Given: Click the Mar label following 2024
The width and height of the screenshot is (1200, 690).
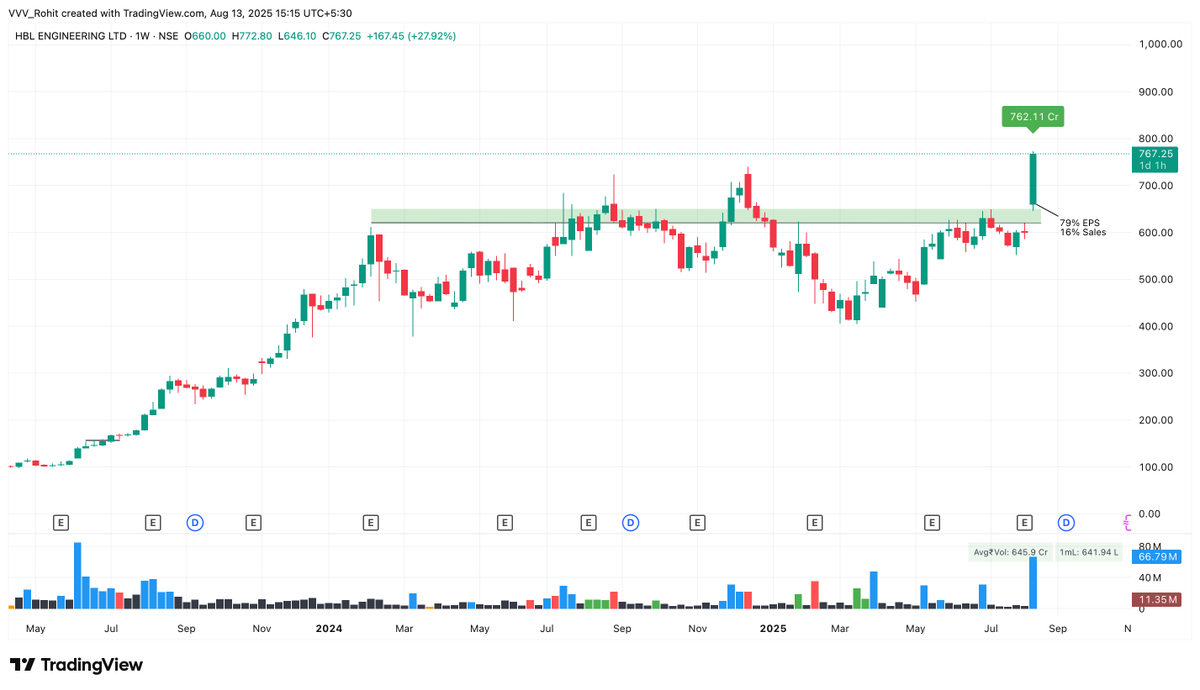Looking at the screenshot, I should pyautogui.click(x=404, y=629).
